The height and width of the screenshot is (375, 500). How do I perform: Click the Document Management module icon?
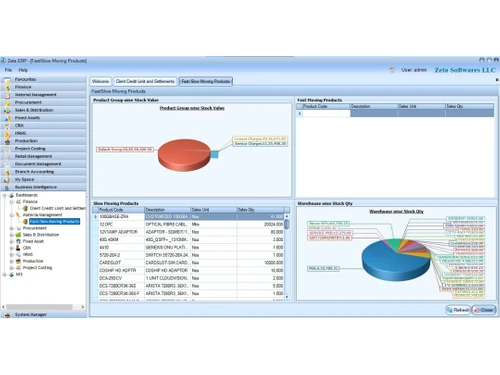(x=7, y=164)
